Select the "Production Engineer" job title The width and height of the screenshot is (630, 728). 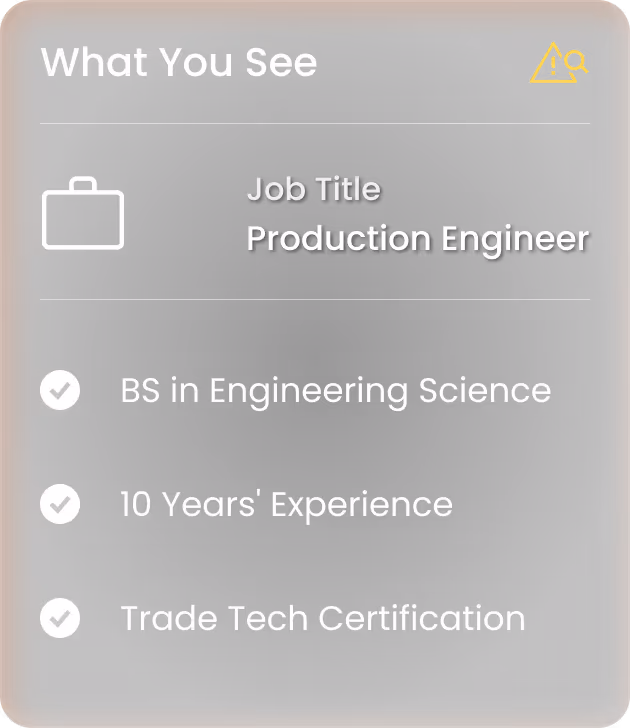[x=418, y=239]
